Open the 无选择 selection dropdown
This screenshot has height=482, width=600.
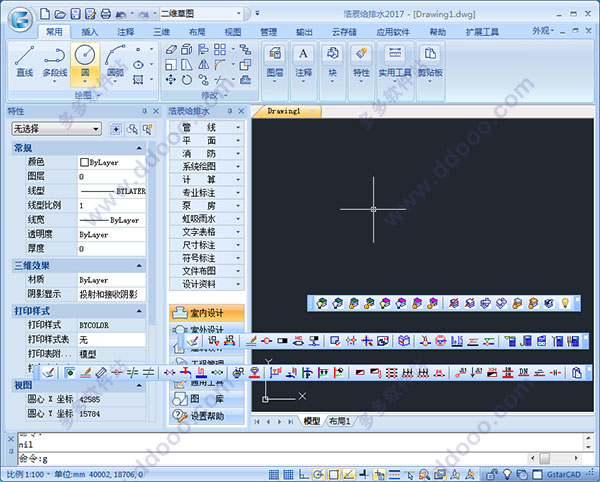[56, 129]
